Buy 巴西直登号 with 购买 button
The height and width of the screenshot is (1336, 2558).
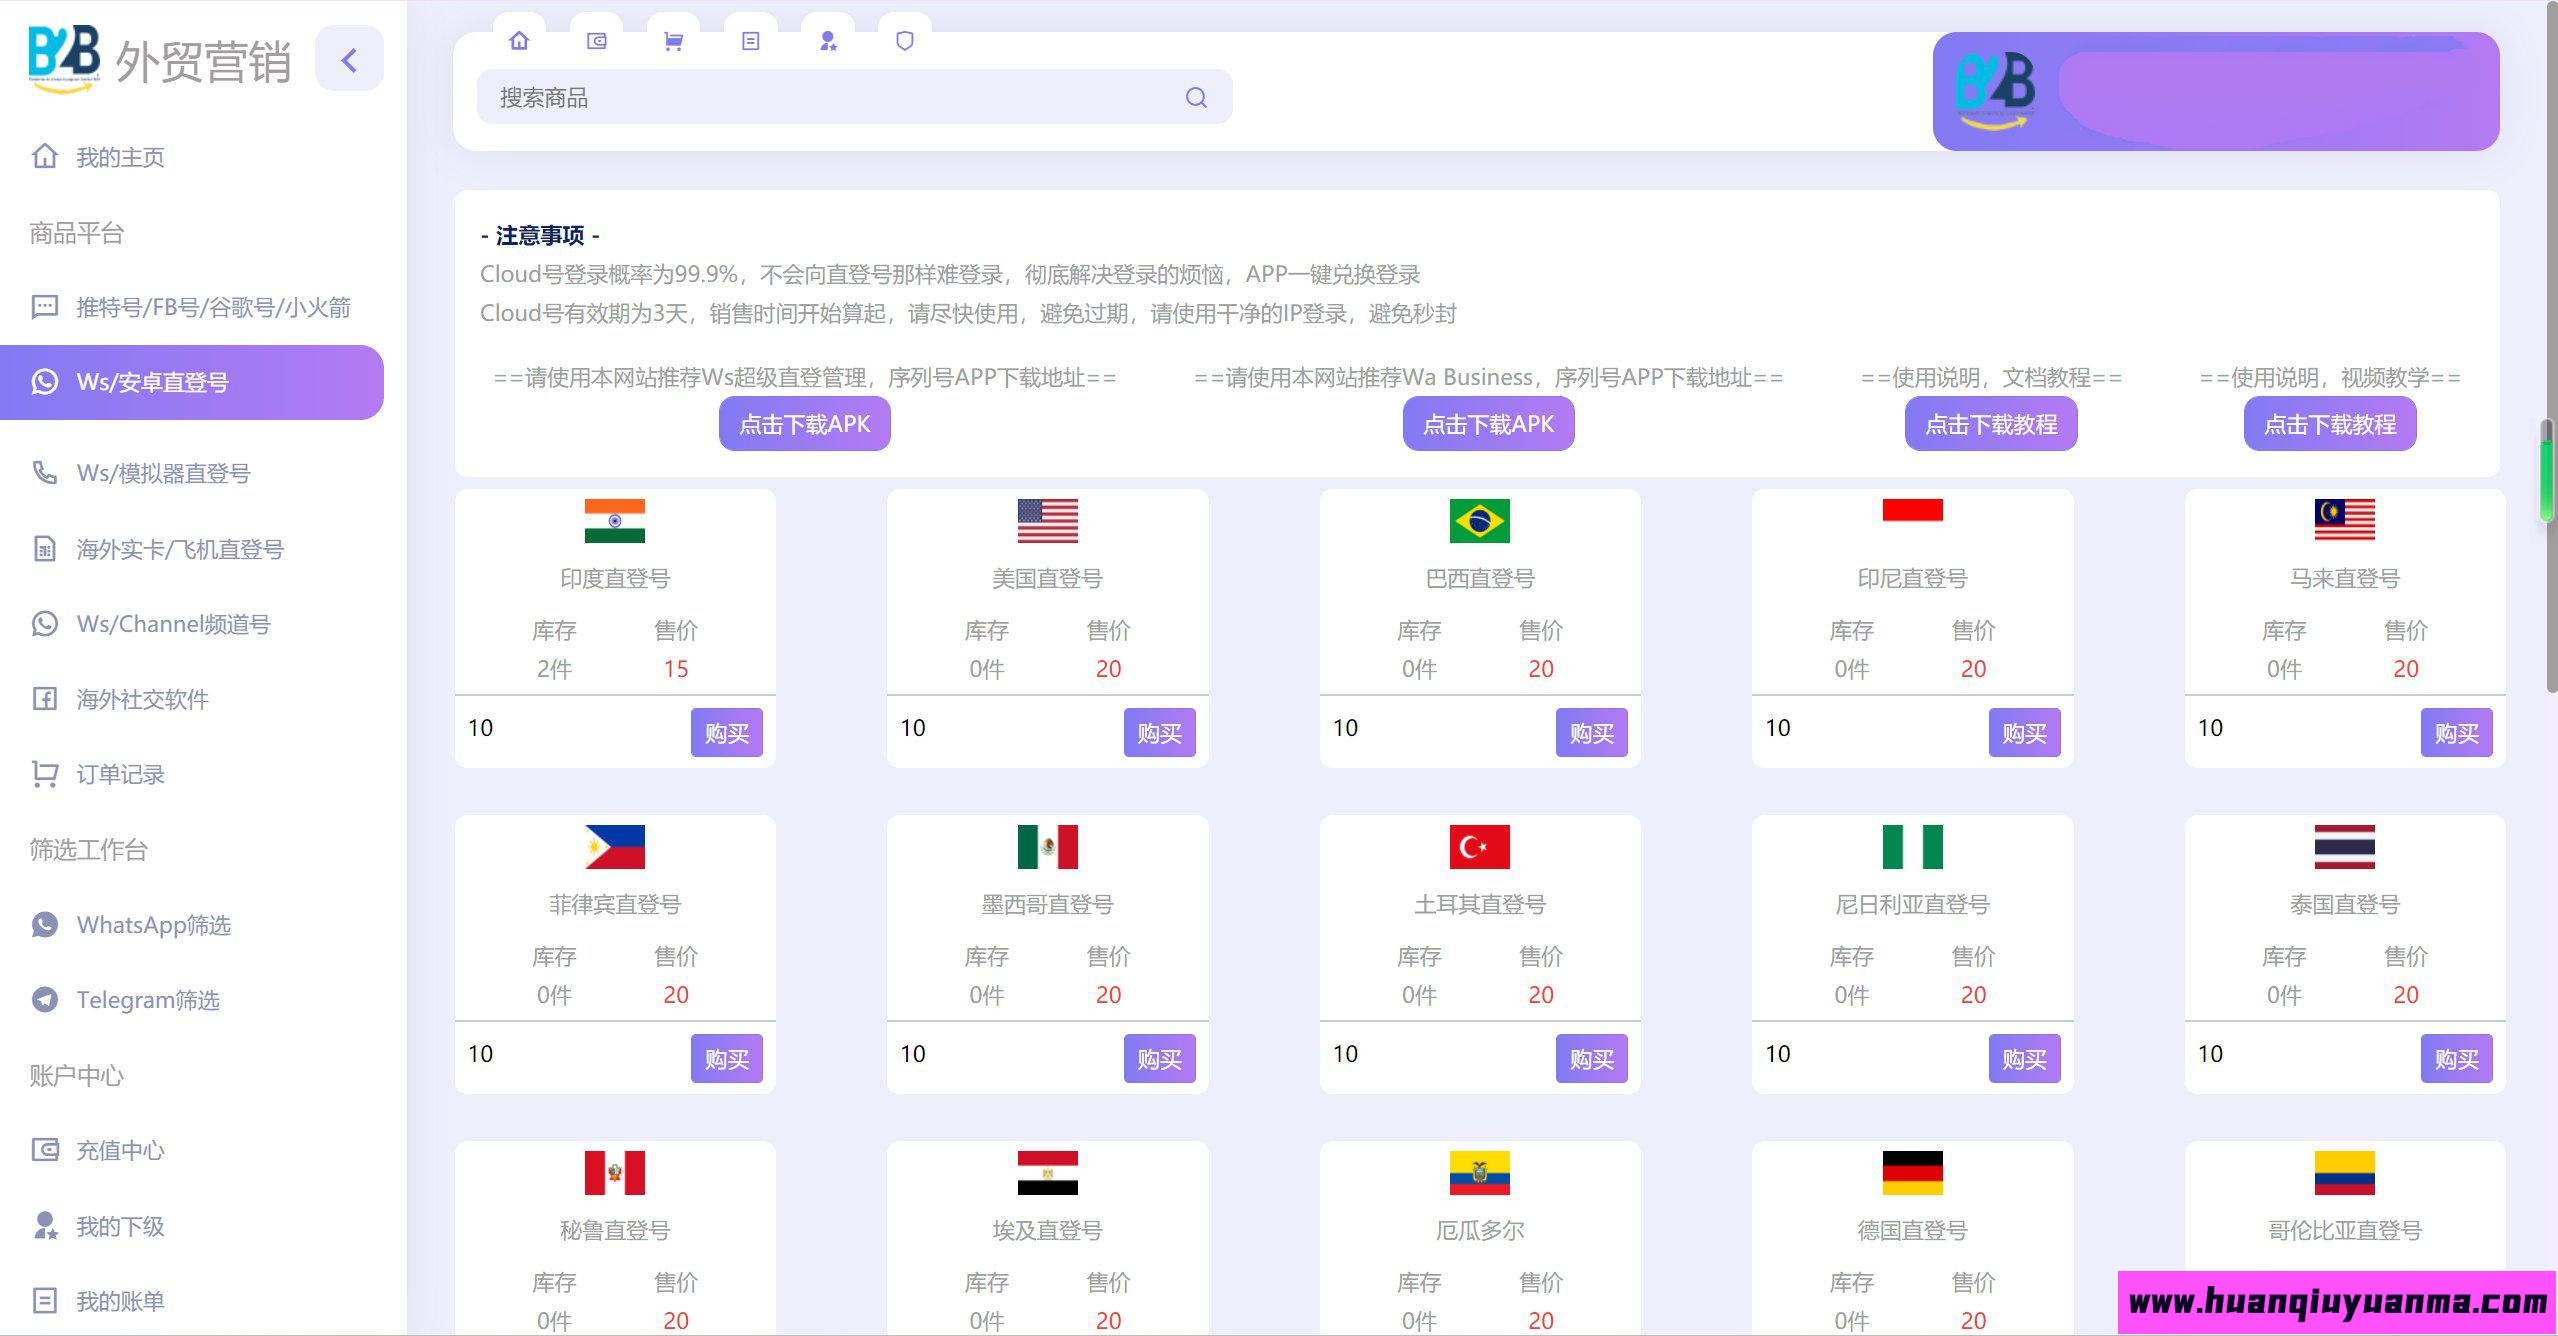1592,733
